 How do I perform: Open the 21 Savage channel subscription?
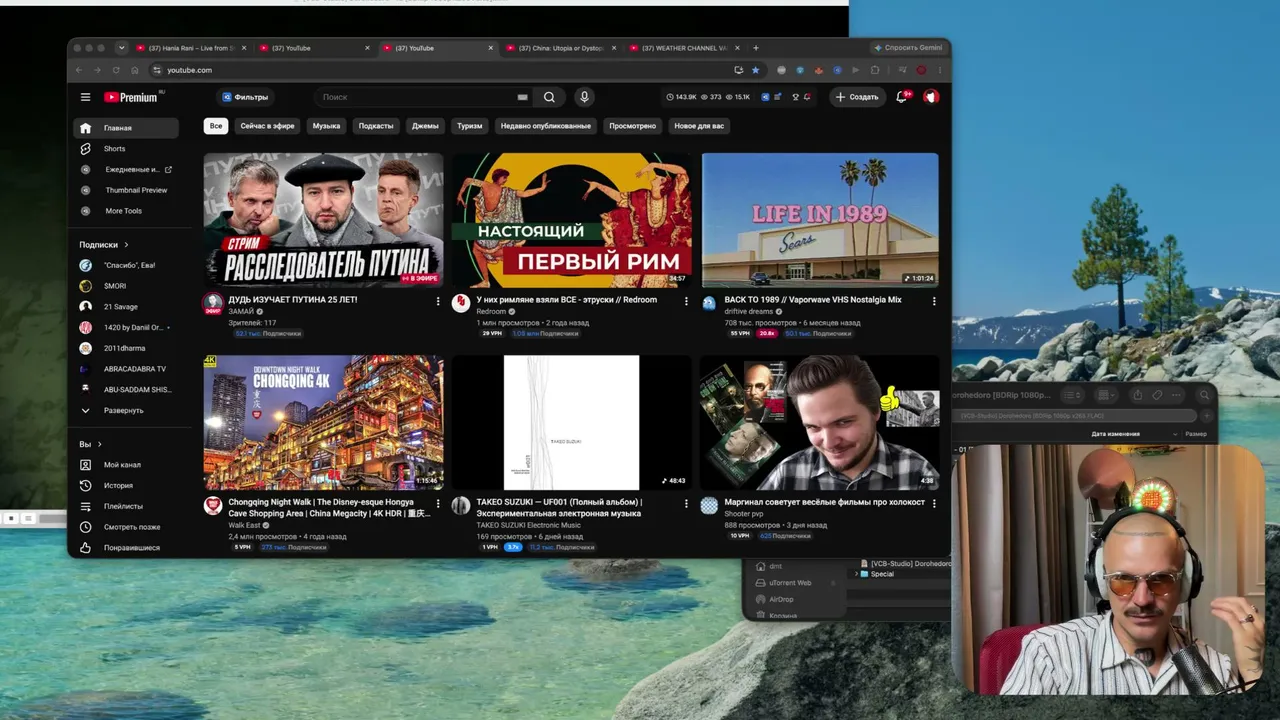pos(126,307)
